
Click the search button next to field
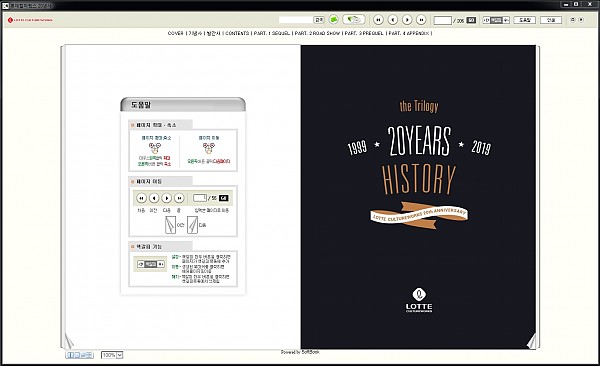[x=318, y=20]
